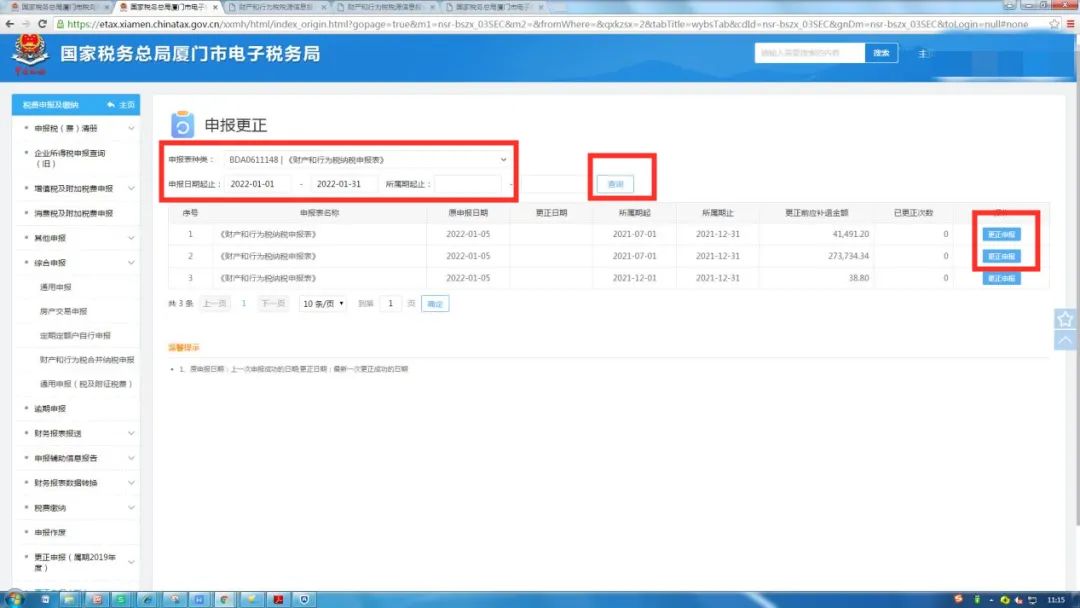Viewport: 1080px width, 608px height.
Task: Reload the page with the refresh icon
Action: coord(43,23)
